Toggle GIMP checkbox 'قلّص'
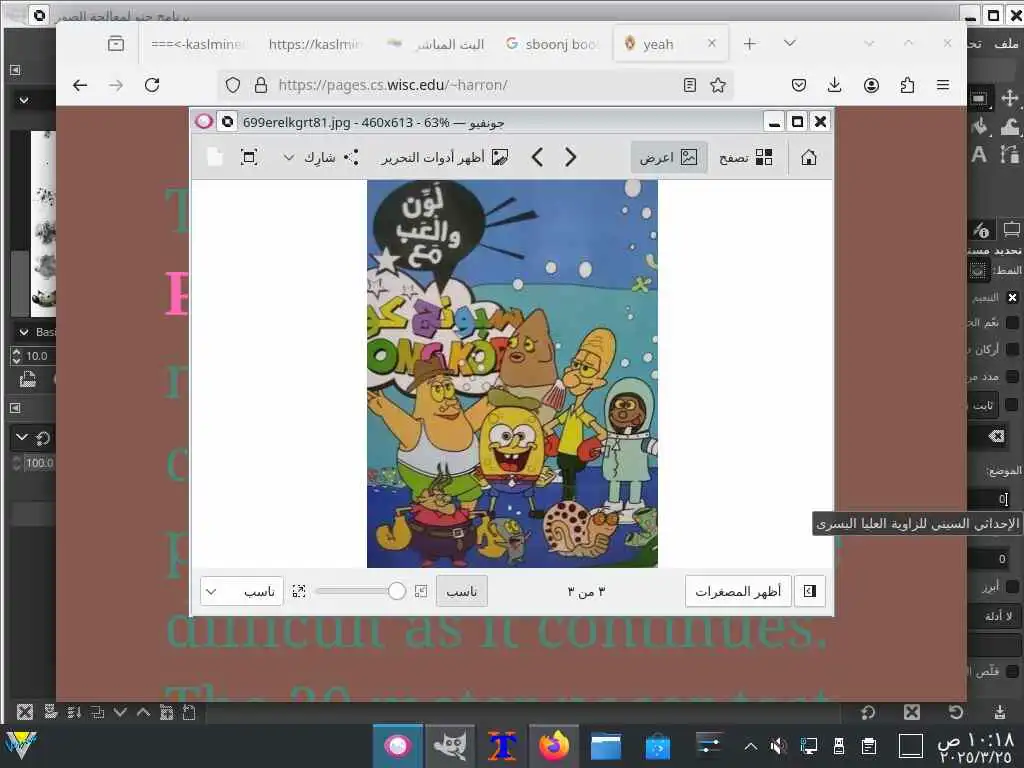 pyautogui.click(x=1012, y=671)
